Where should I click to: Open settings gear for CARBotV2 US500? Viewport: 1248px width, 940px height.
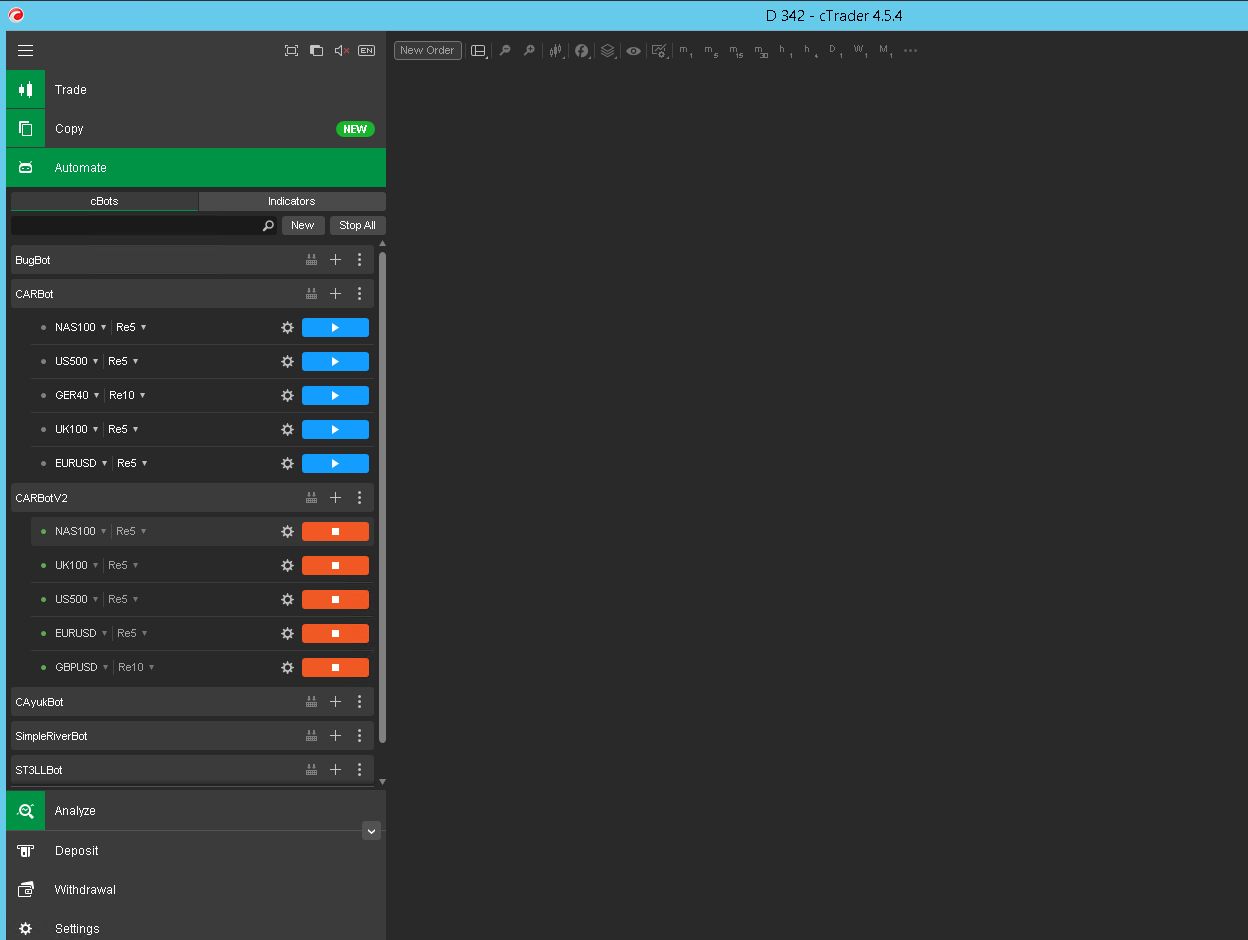pos(287,600)
